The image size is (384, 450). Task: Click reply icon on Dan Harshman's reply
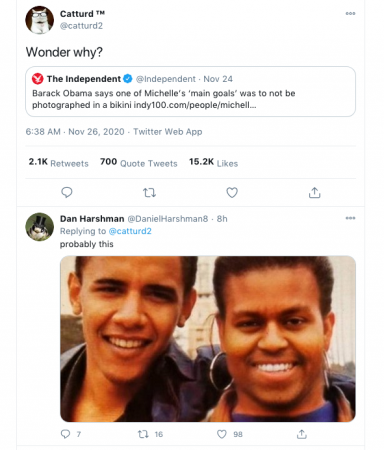pyautogui.click(x=65, y=434)
